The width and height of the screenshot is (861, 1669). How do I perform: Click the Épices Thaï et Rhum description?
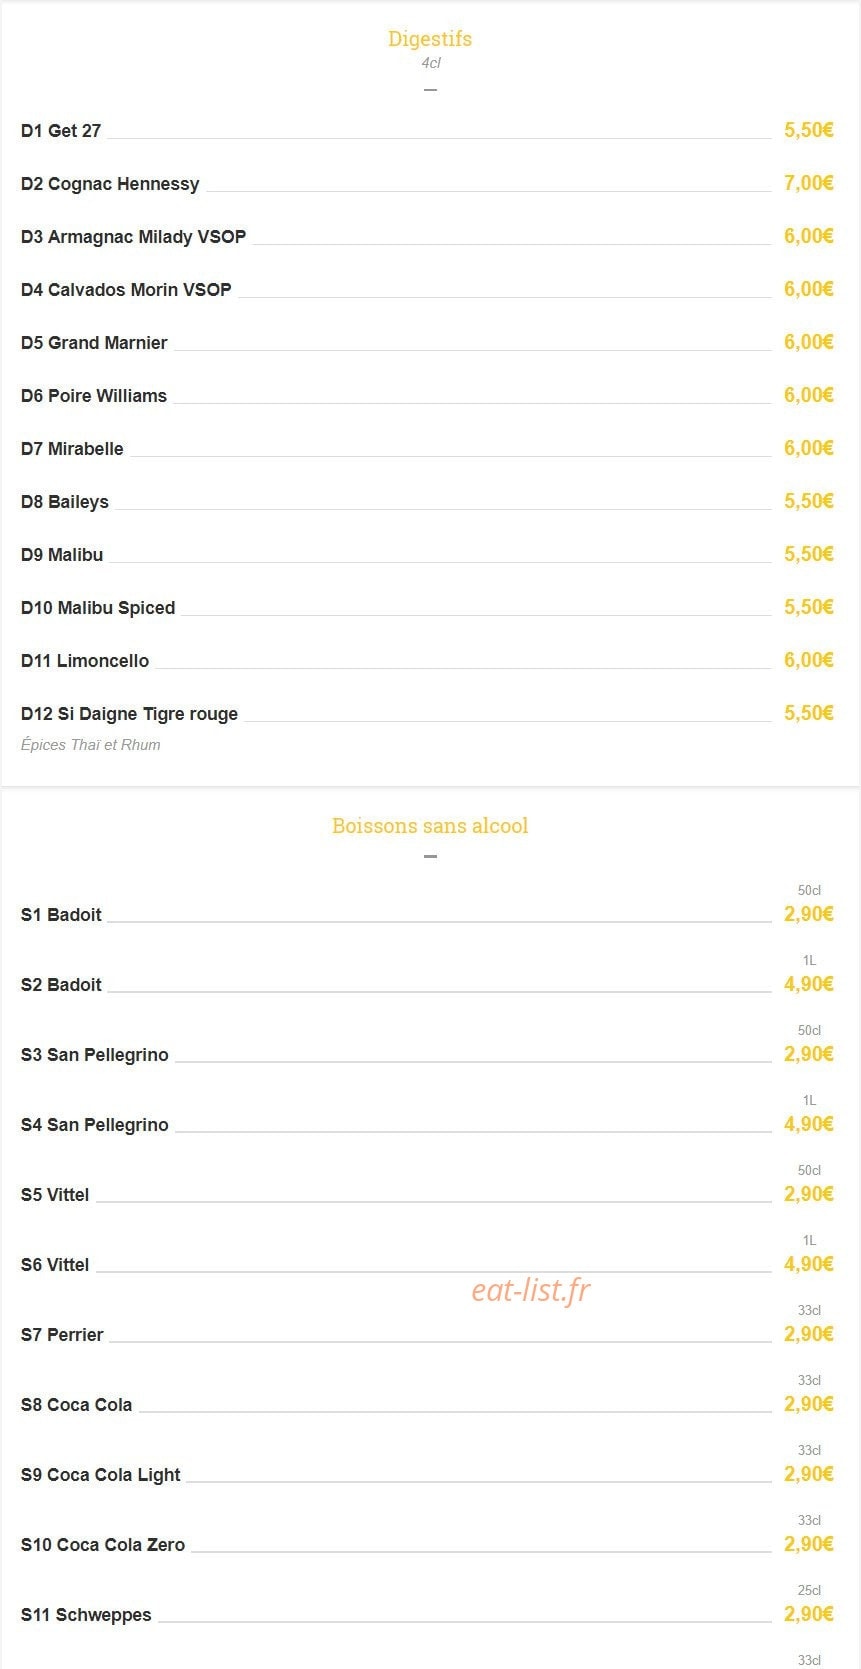pyautogui.click(x=91, y=745)
